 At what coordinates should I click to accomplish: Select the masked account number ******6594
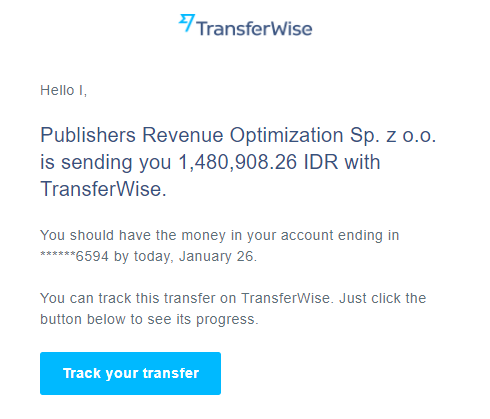74,256
